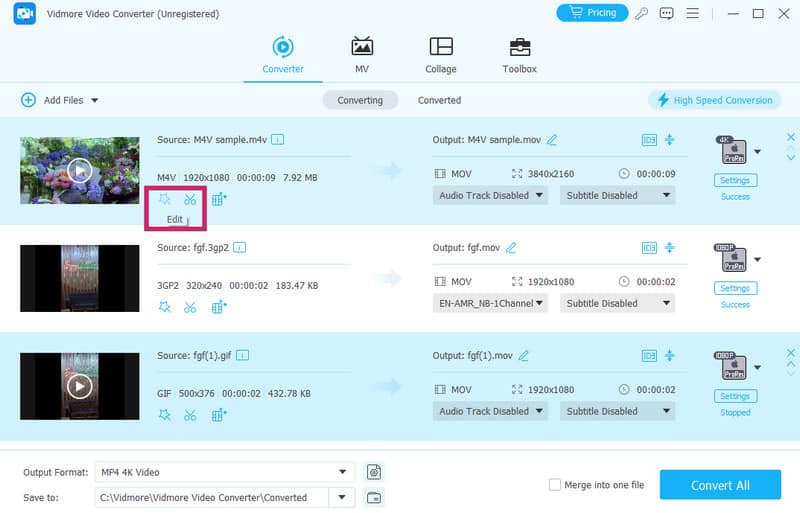Open the save folder icon next to Save to
Image resolution: width=800 pixels, height=513 pixels.
pos(374,497)
